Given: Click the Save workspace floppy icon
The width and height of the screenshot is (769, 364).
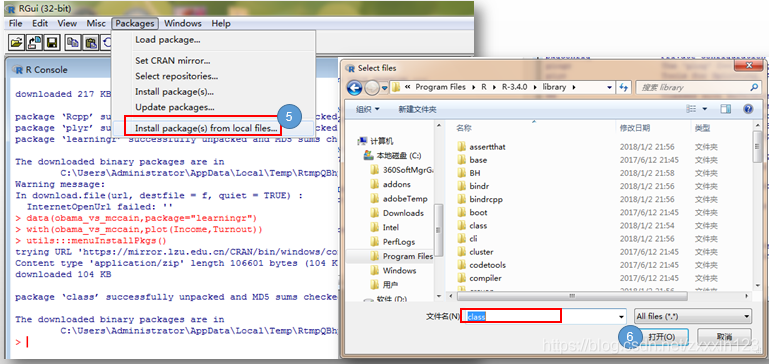Looking at the screenshot, I should (x=52, y=43).
